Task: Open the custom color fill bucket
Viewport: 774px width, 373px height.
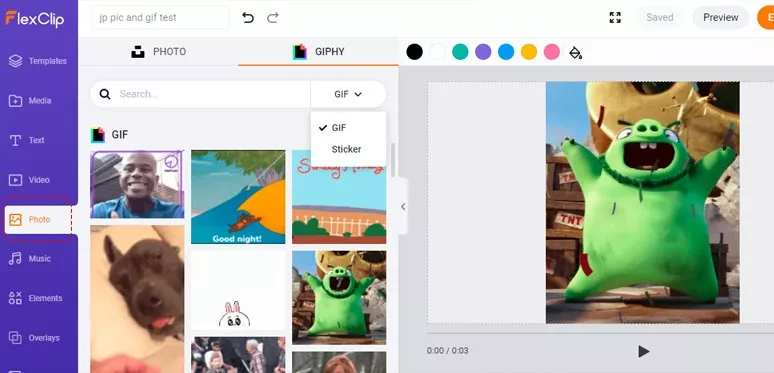Action: click(x=576, y=52)
